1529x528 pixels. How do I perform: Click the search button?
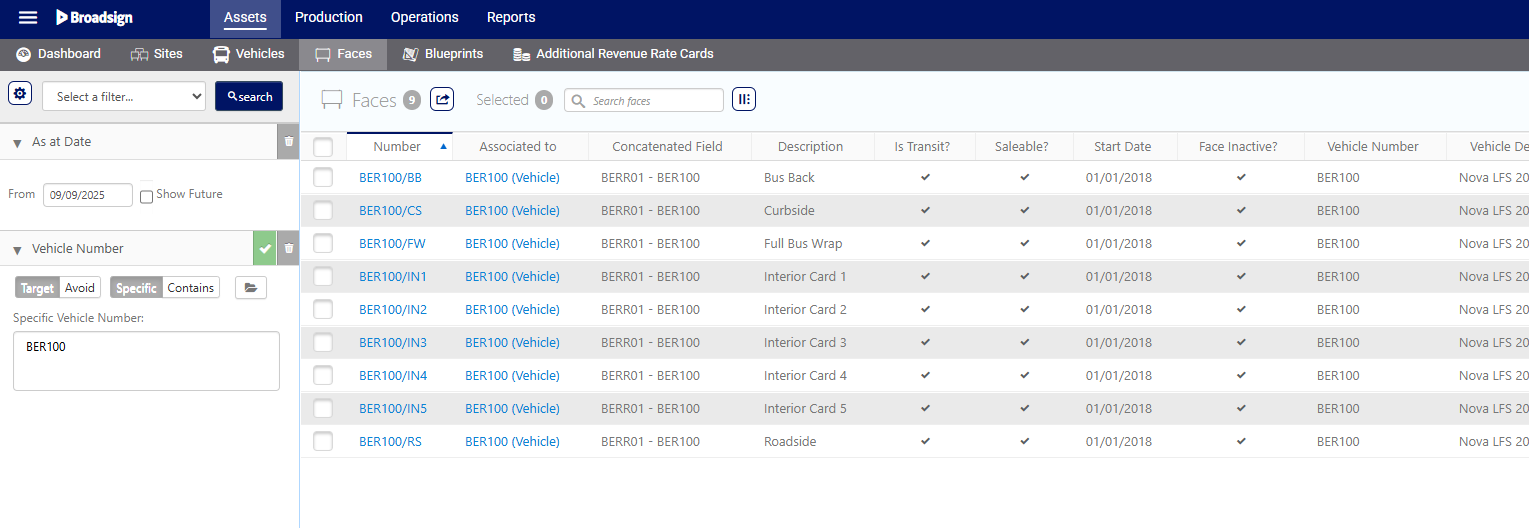tap(249, 97)
